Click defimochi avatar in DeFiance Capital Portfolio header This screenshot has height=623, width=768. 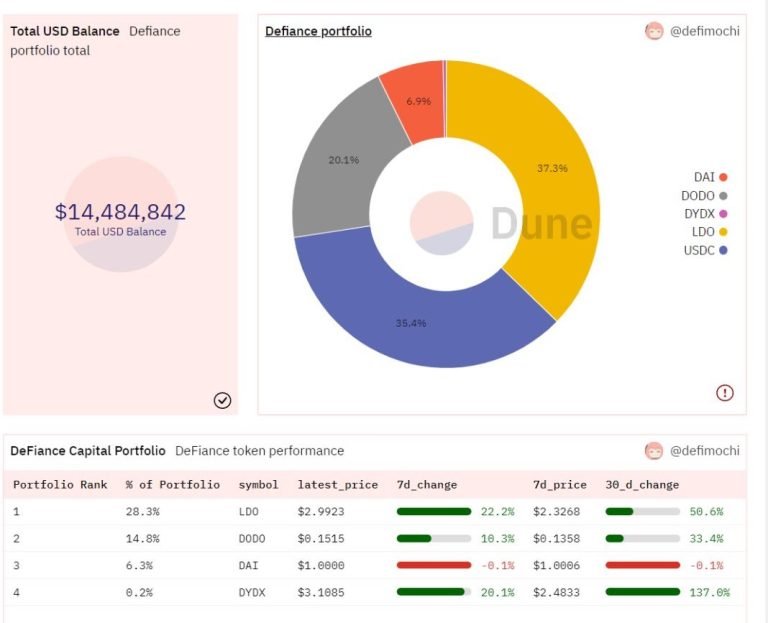pos(654,451)
